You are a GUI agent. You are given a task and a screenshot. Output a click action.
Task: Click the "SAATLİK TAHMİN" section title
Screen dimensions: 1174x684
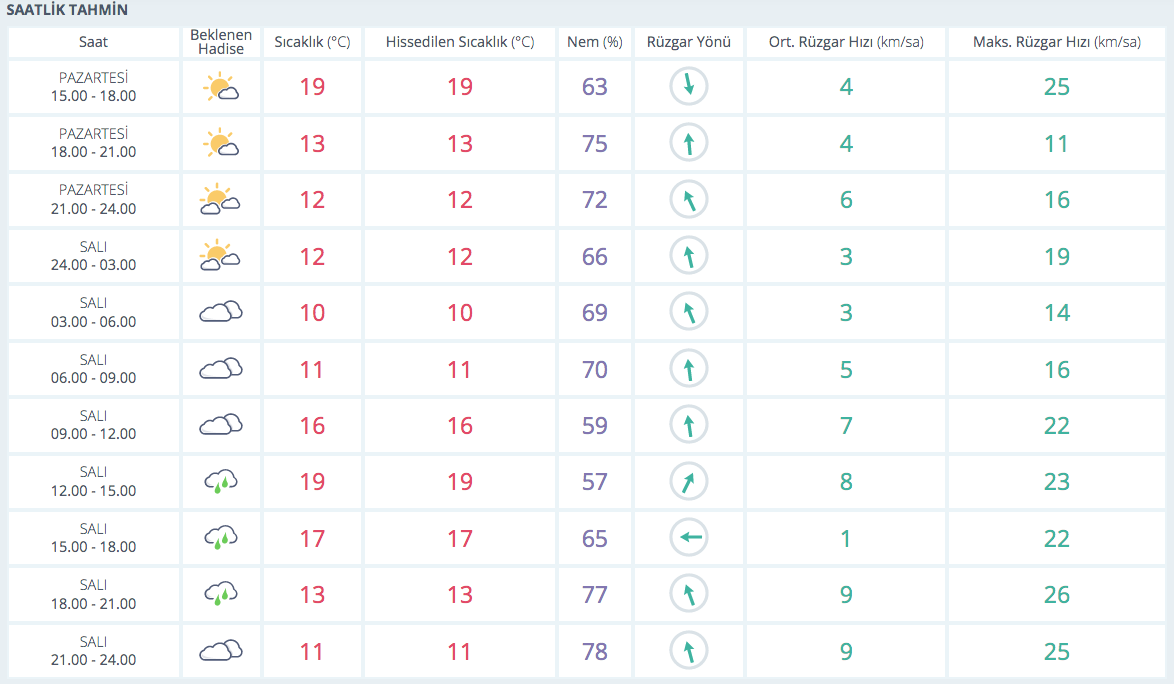pos(67,10)
